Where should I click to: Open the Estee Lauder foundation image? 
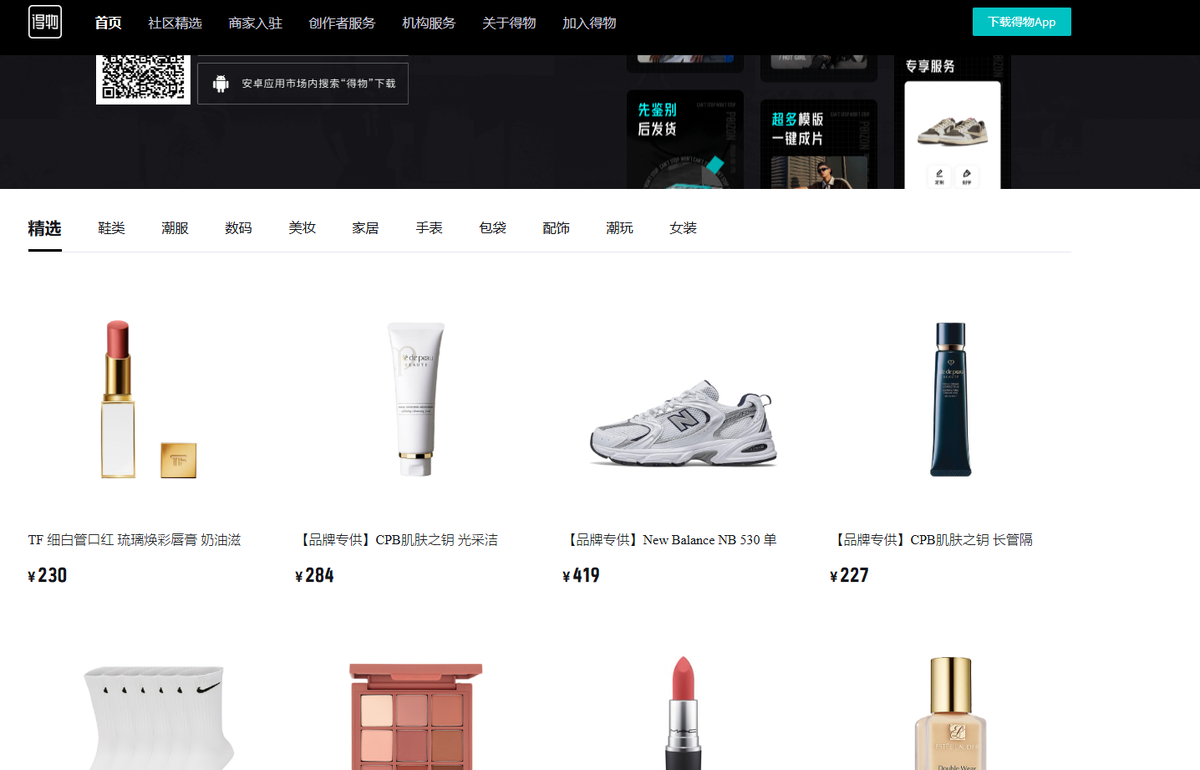pos(950,712)
